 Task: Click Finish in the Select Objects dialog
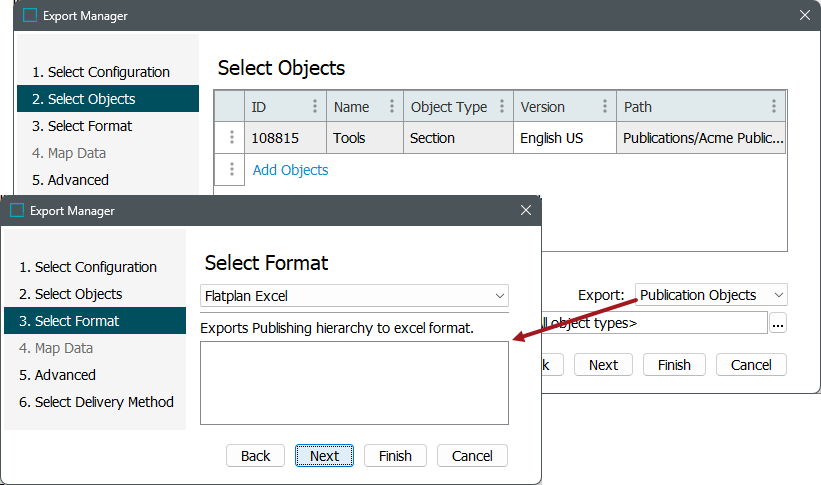point(673,365)
